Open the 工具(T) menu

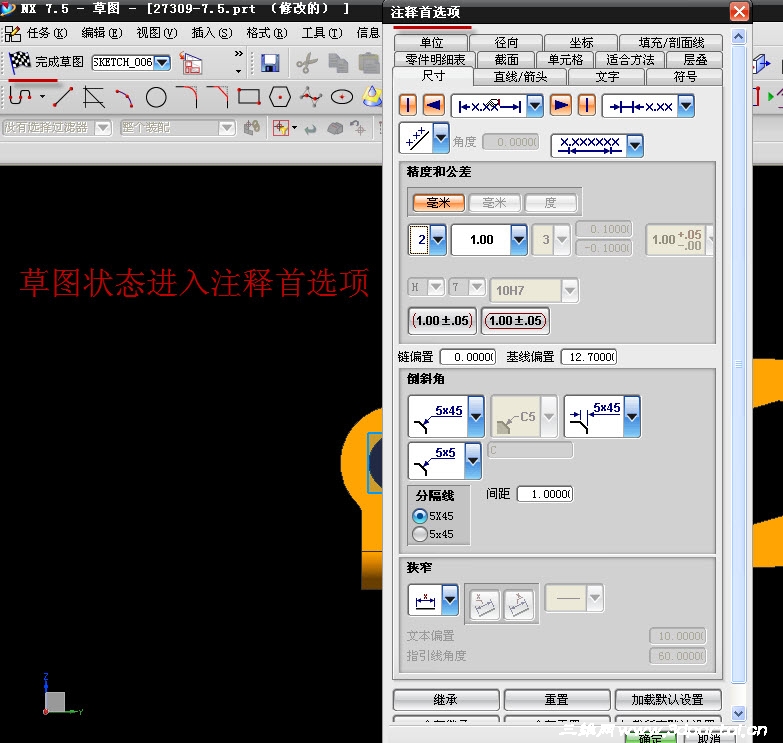(x=322, y=33)
